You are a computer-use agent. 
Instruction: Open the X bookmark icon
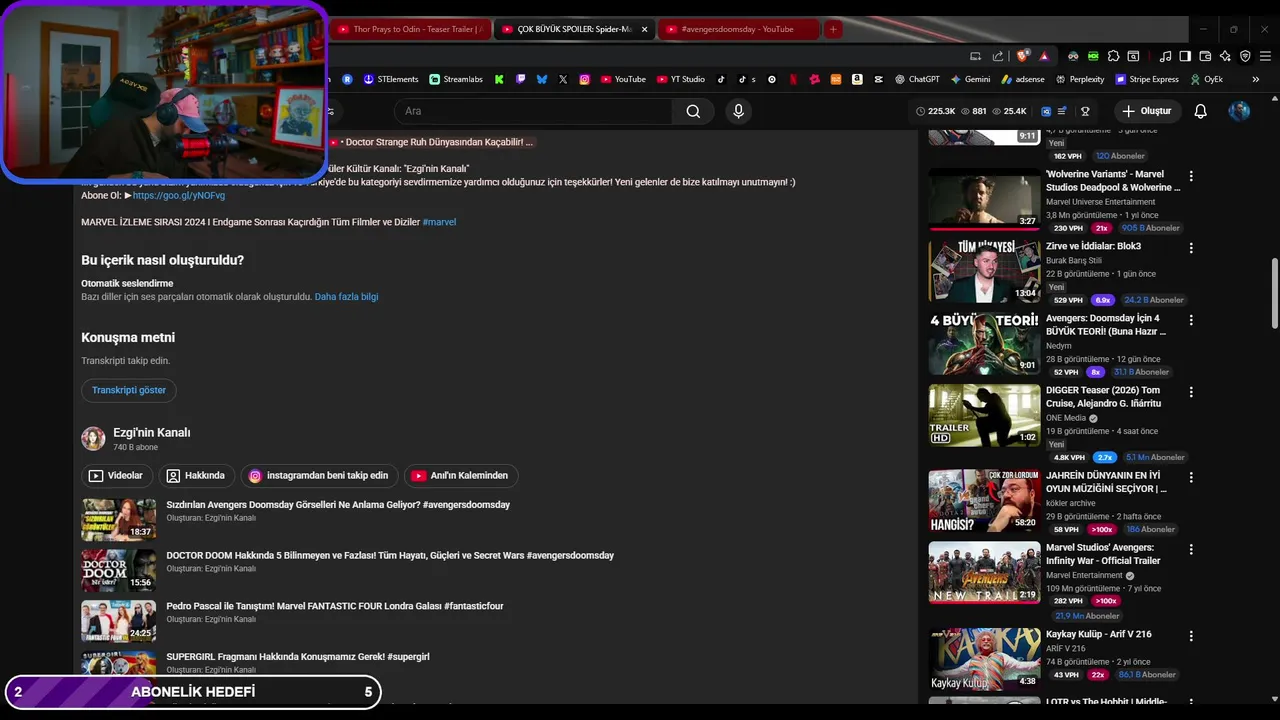[563, 79]
